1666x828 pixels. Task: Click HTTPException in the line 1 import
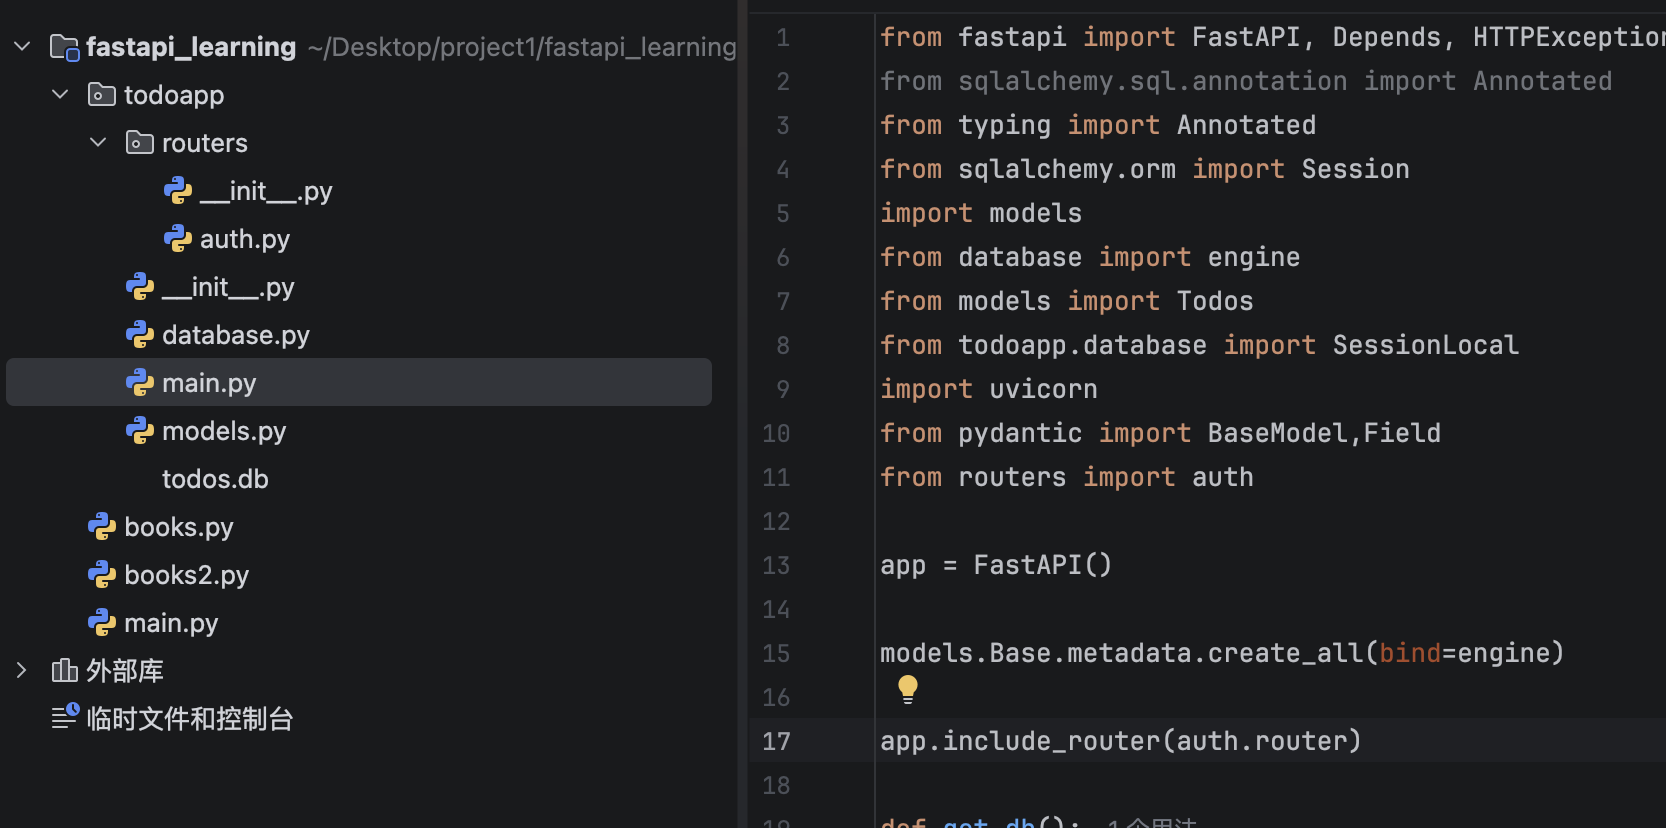click(1569, 37)
